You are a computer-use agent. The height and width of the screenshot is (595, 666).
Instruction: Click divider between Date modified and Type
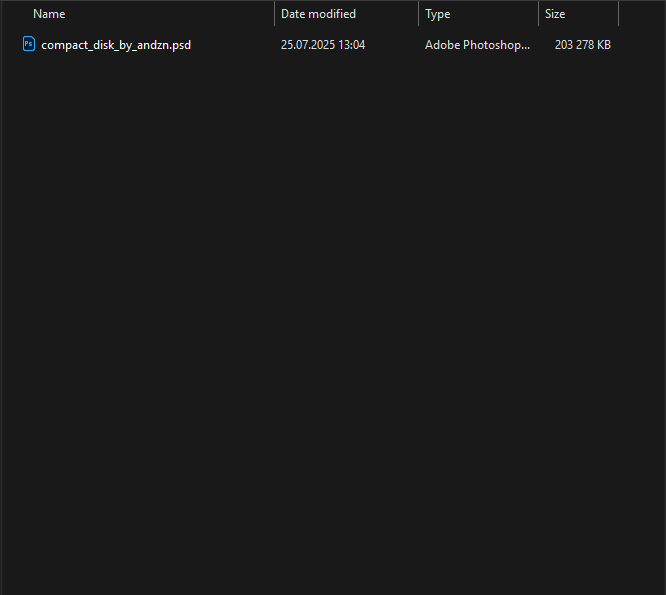(418, 14)
